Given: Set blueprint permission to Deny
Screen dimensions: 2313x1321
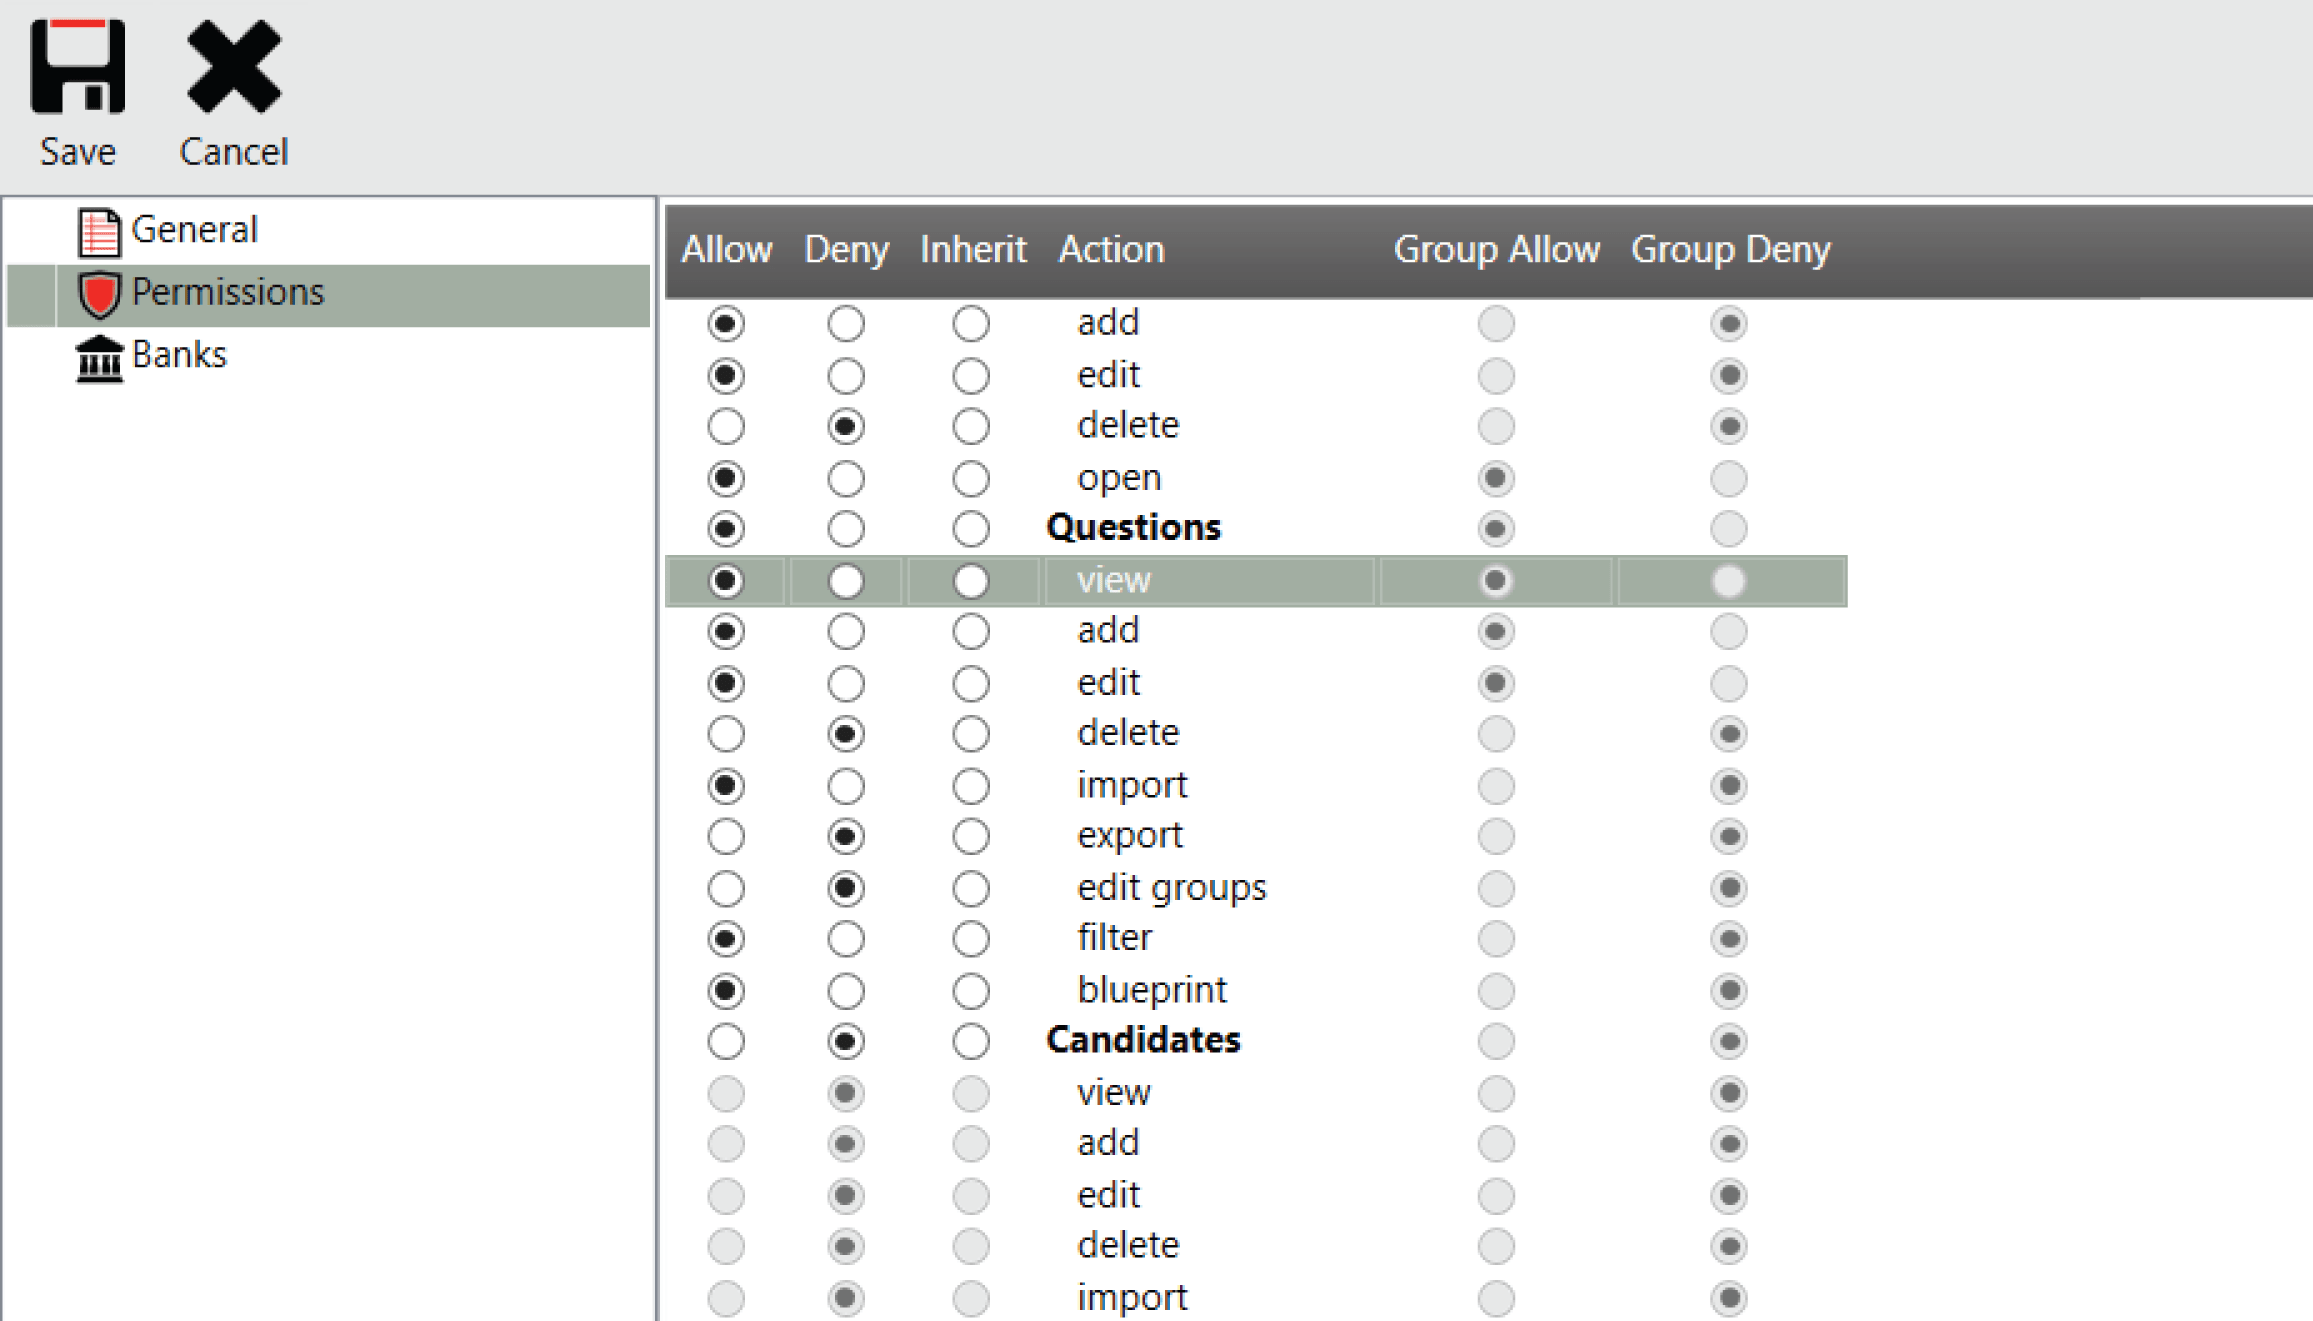Looking at the screenshot, I should (x=846, y=991).
